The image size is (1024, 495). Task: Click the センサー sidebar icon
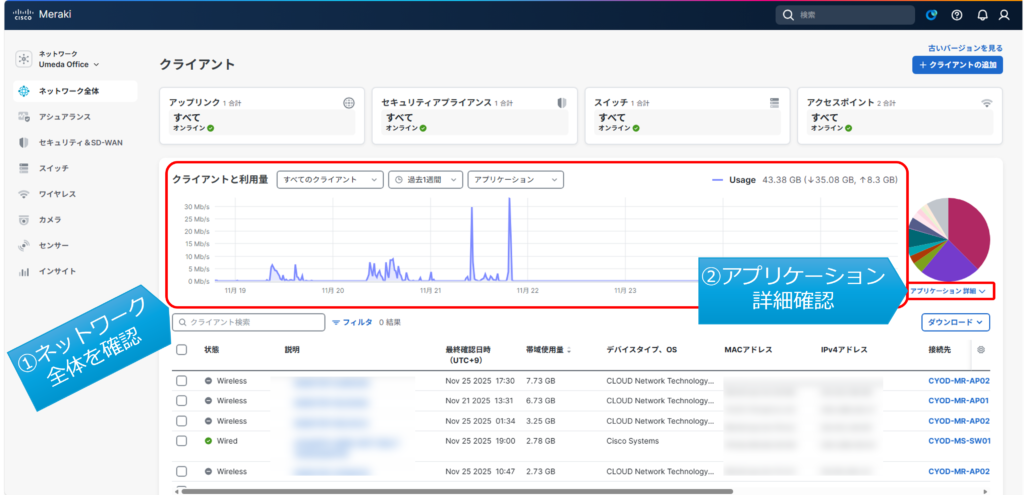(24, 246)
